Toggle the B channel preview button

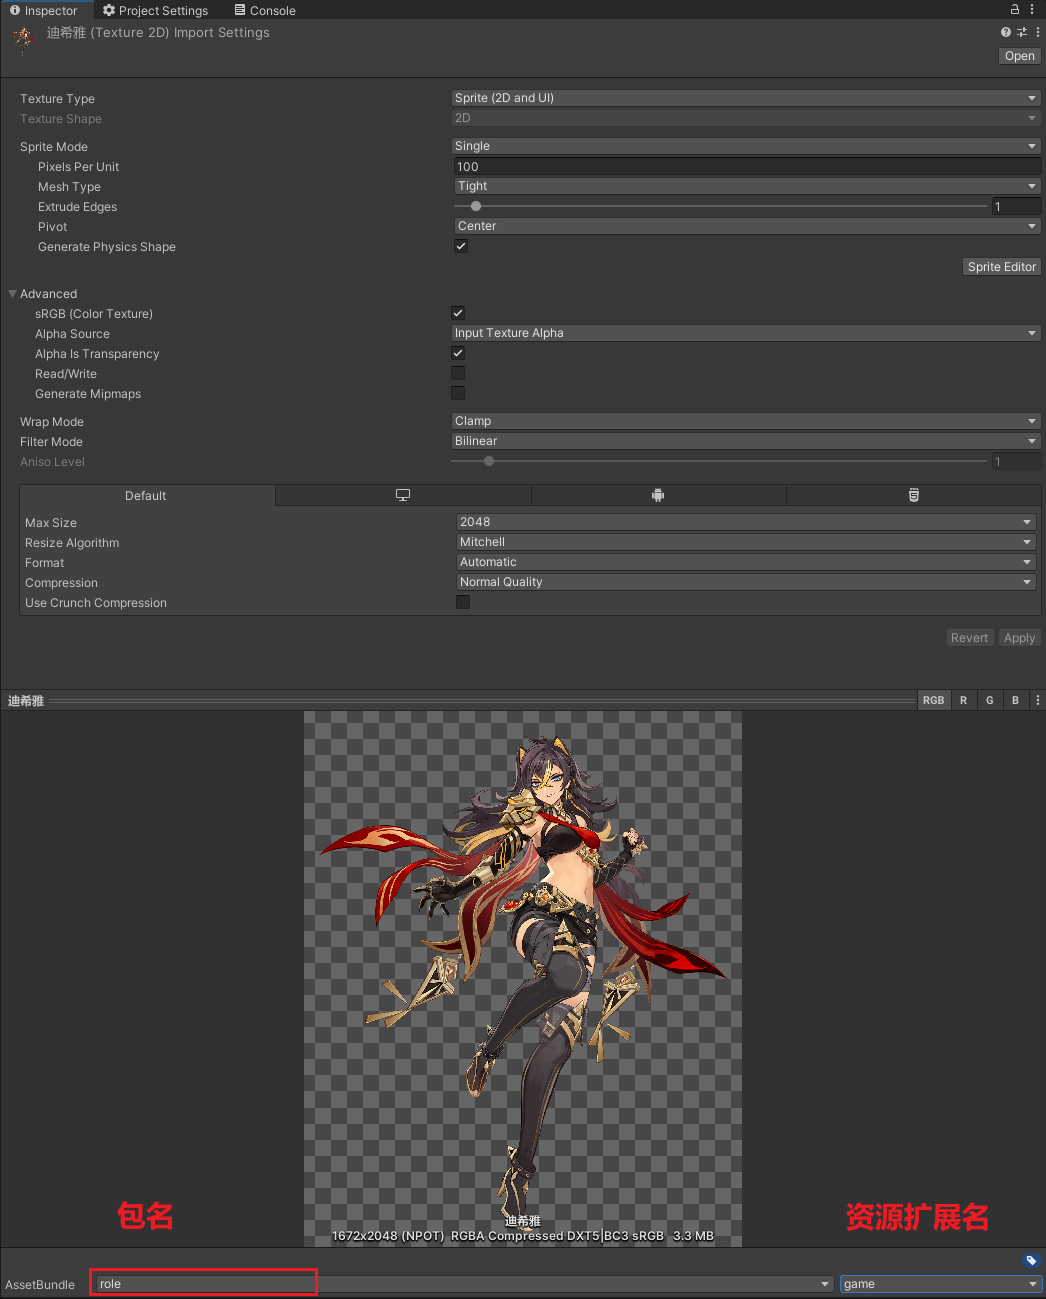(x=1015, y=700)
